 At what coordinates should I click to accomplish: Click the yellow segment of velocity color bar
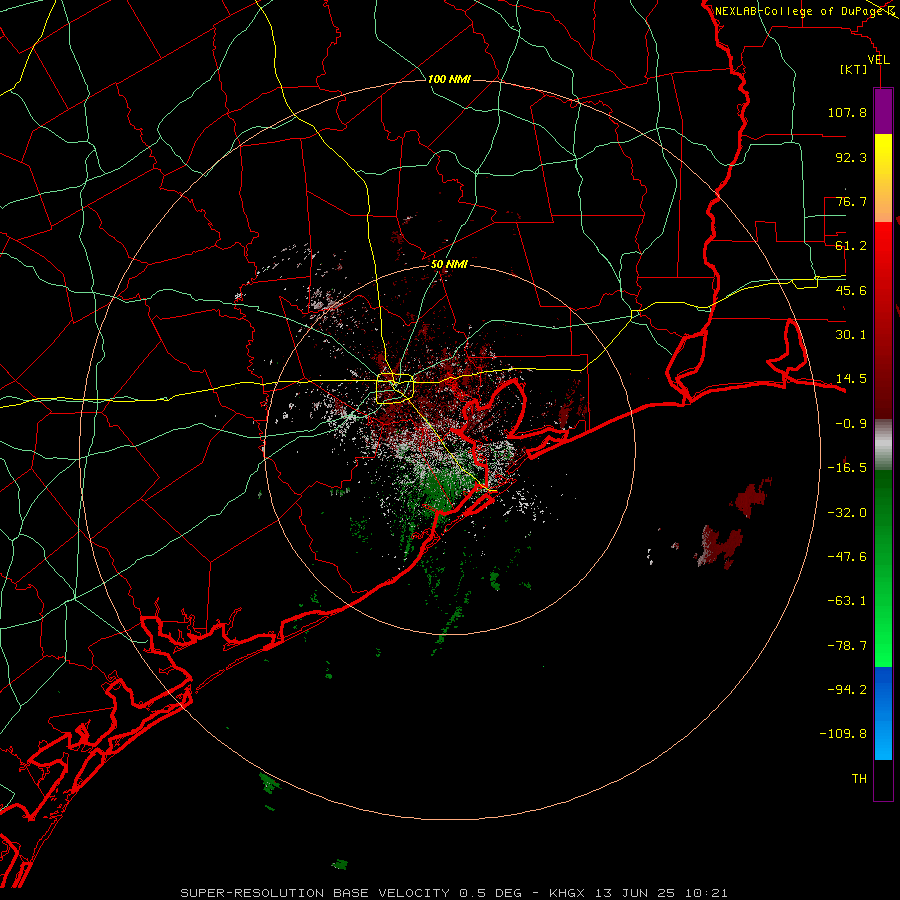click(x=883, y=177)
